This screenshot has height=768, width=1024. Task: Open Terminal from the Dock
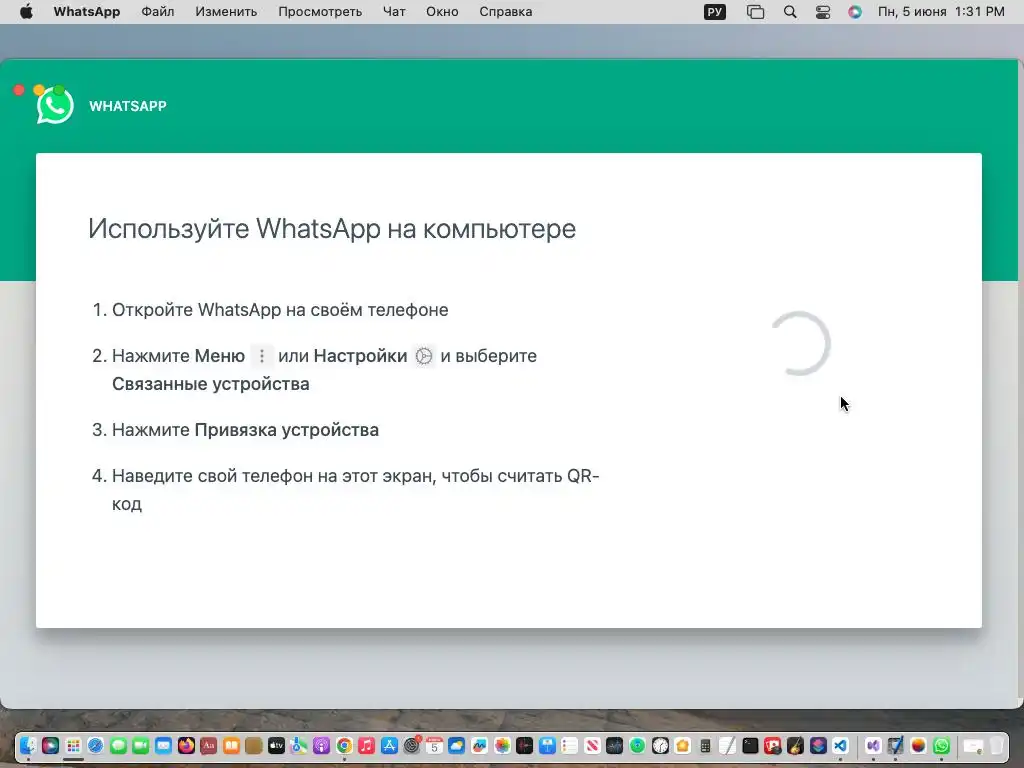(x=750, y=745)
